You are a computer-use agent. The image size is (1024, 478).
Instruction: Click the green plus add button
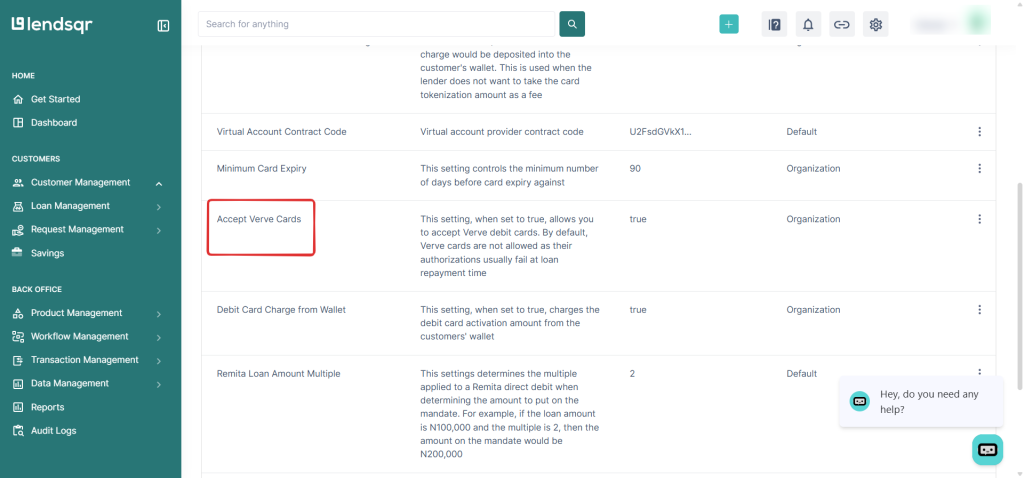729,24
